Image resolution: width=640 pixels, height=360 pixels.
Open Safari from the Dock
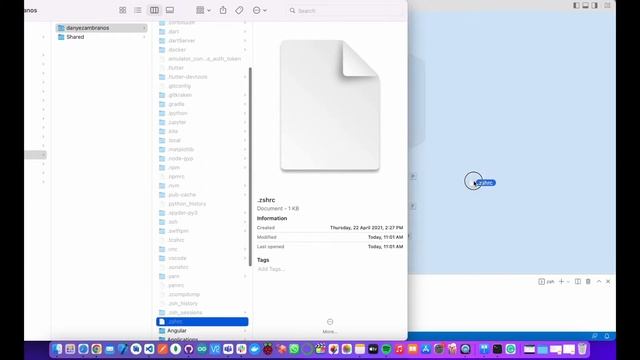(83, 349)
